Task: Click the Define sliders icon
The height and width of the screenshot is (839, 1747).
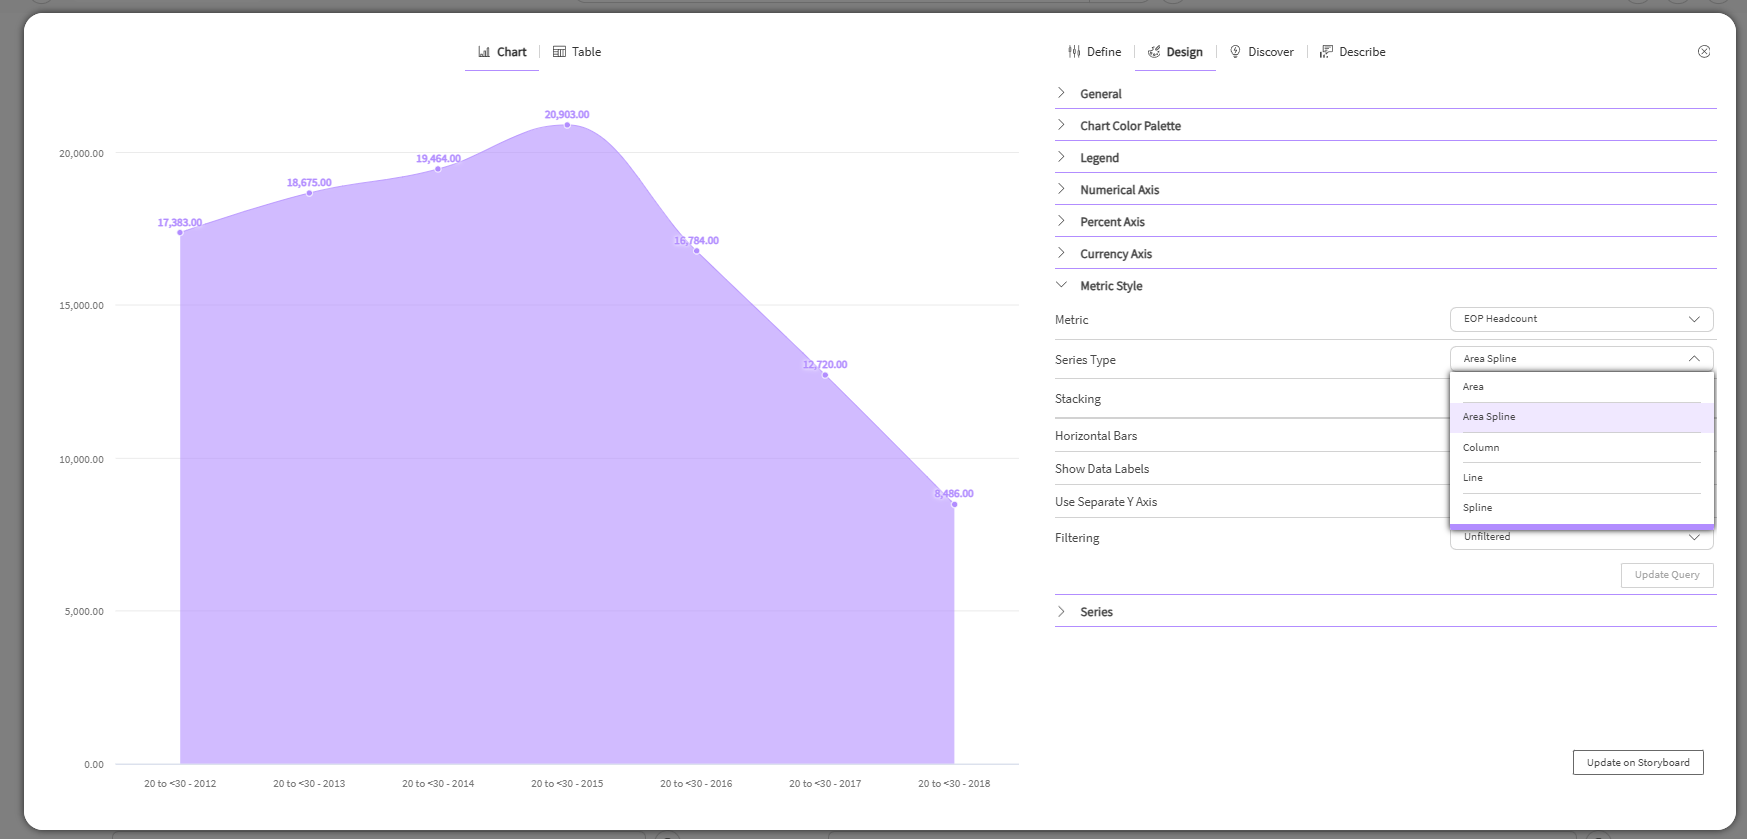Action: tap(1074, 52)
